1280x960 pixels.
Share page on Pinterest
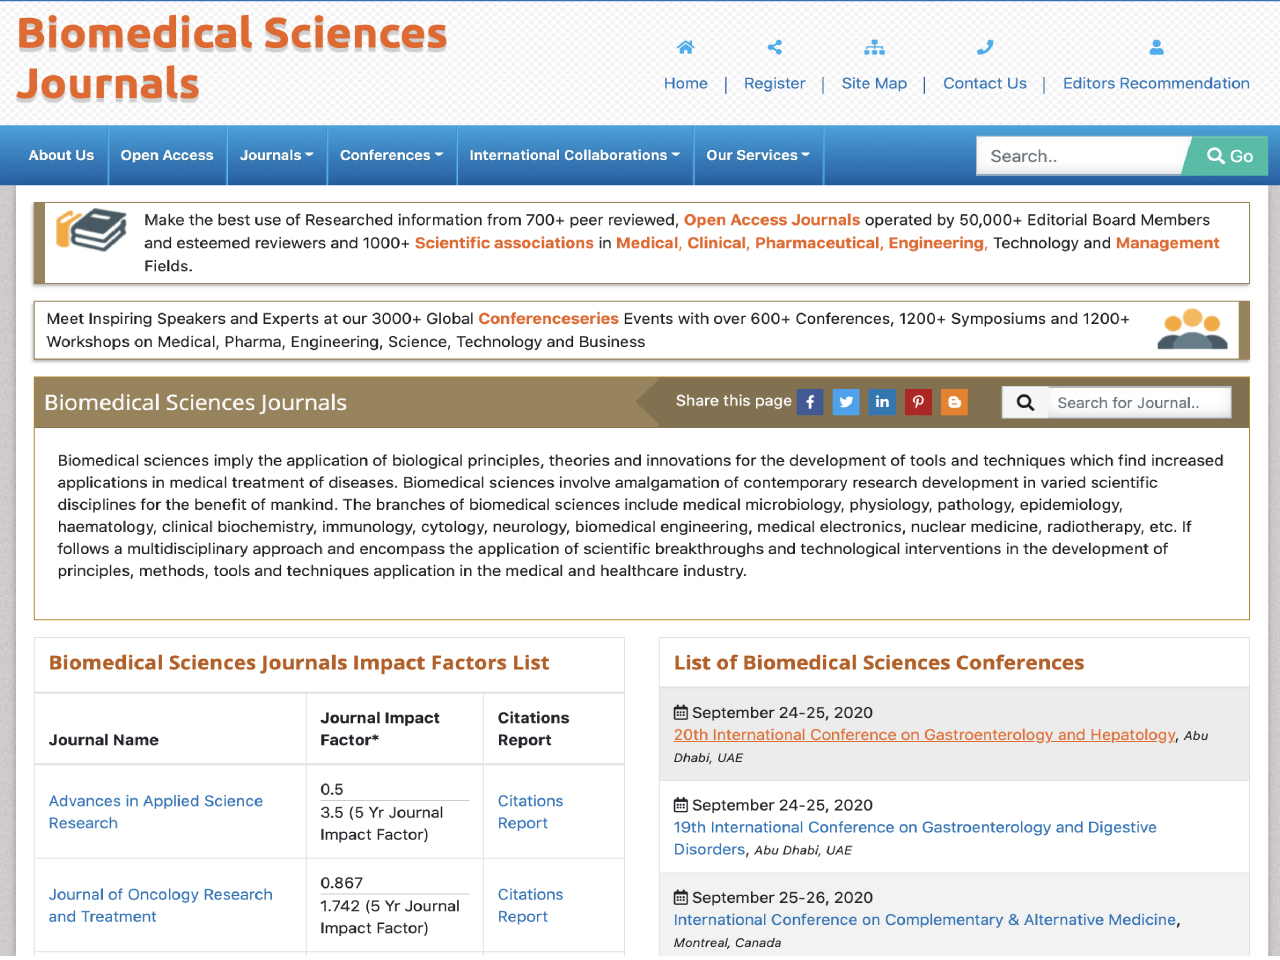tap(918, 402)
